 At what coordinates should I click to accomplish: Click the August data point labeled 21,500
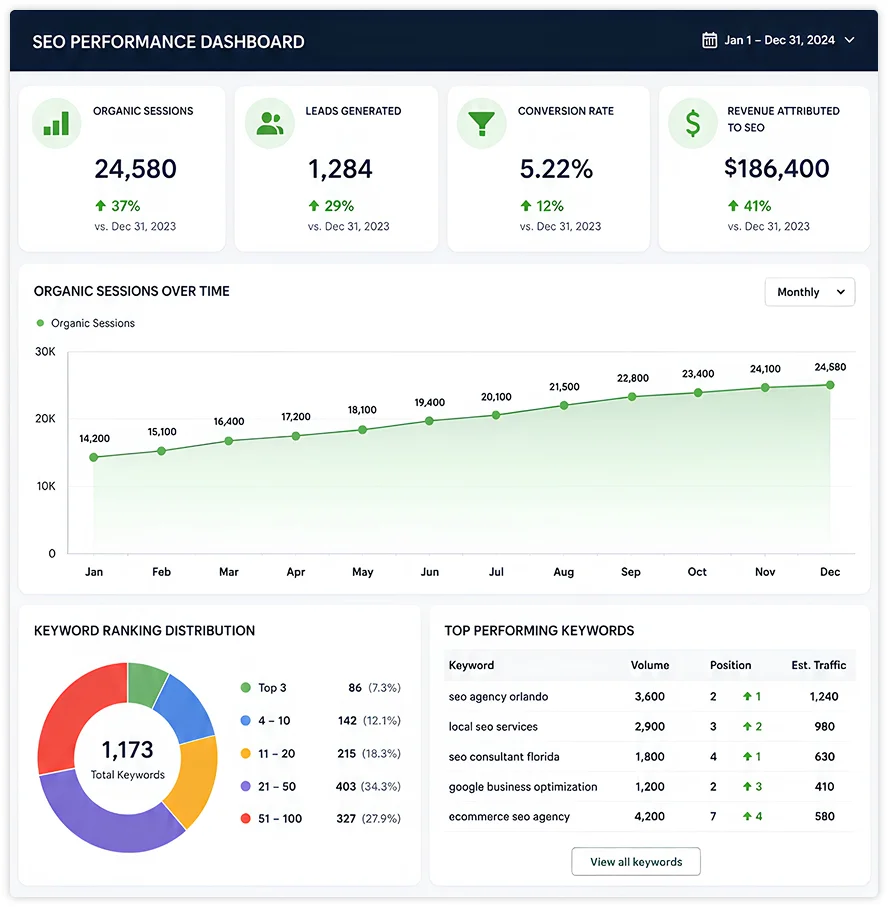click(564, 405)
